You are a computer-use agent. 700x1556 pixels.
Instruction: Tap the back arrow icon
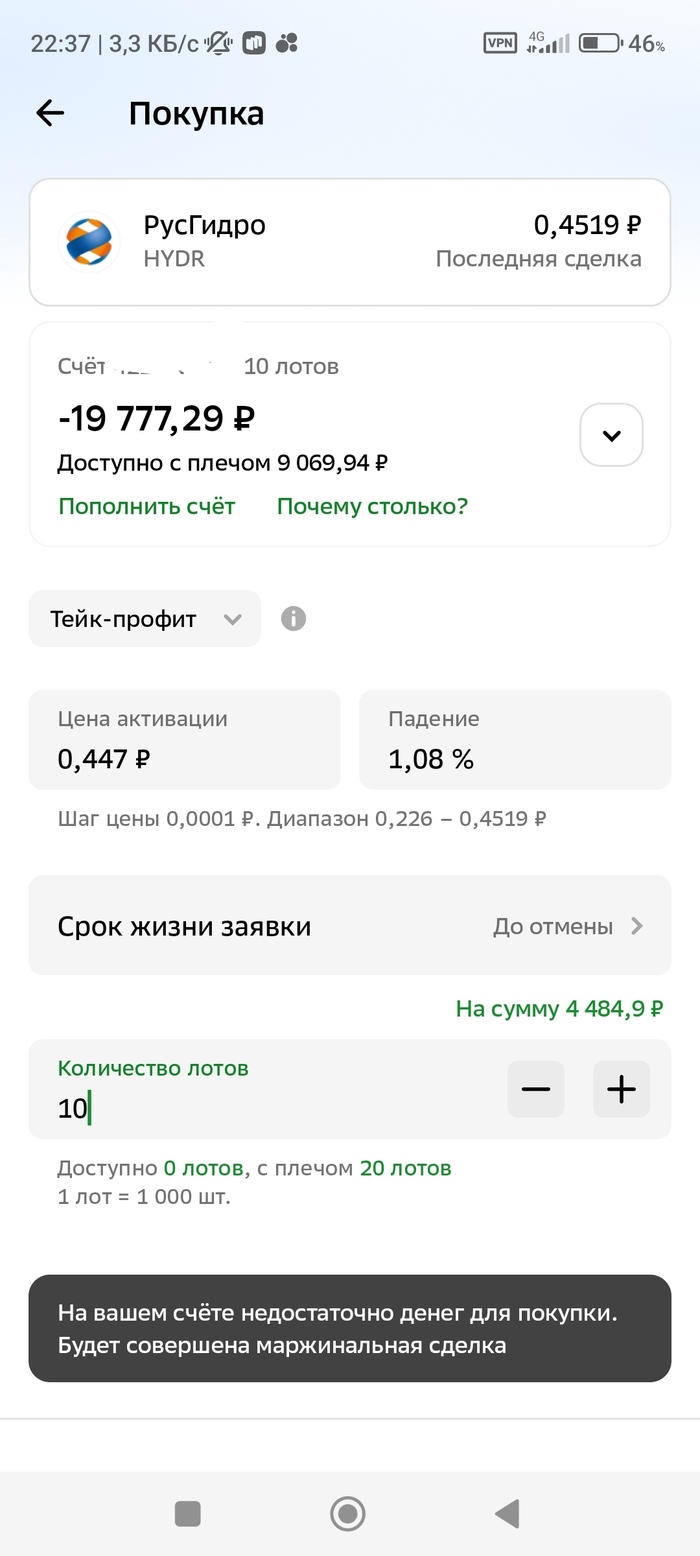(x=50, y=113)
